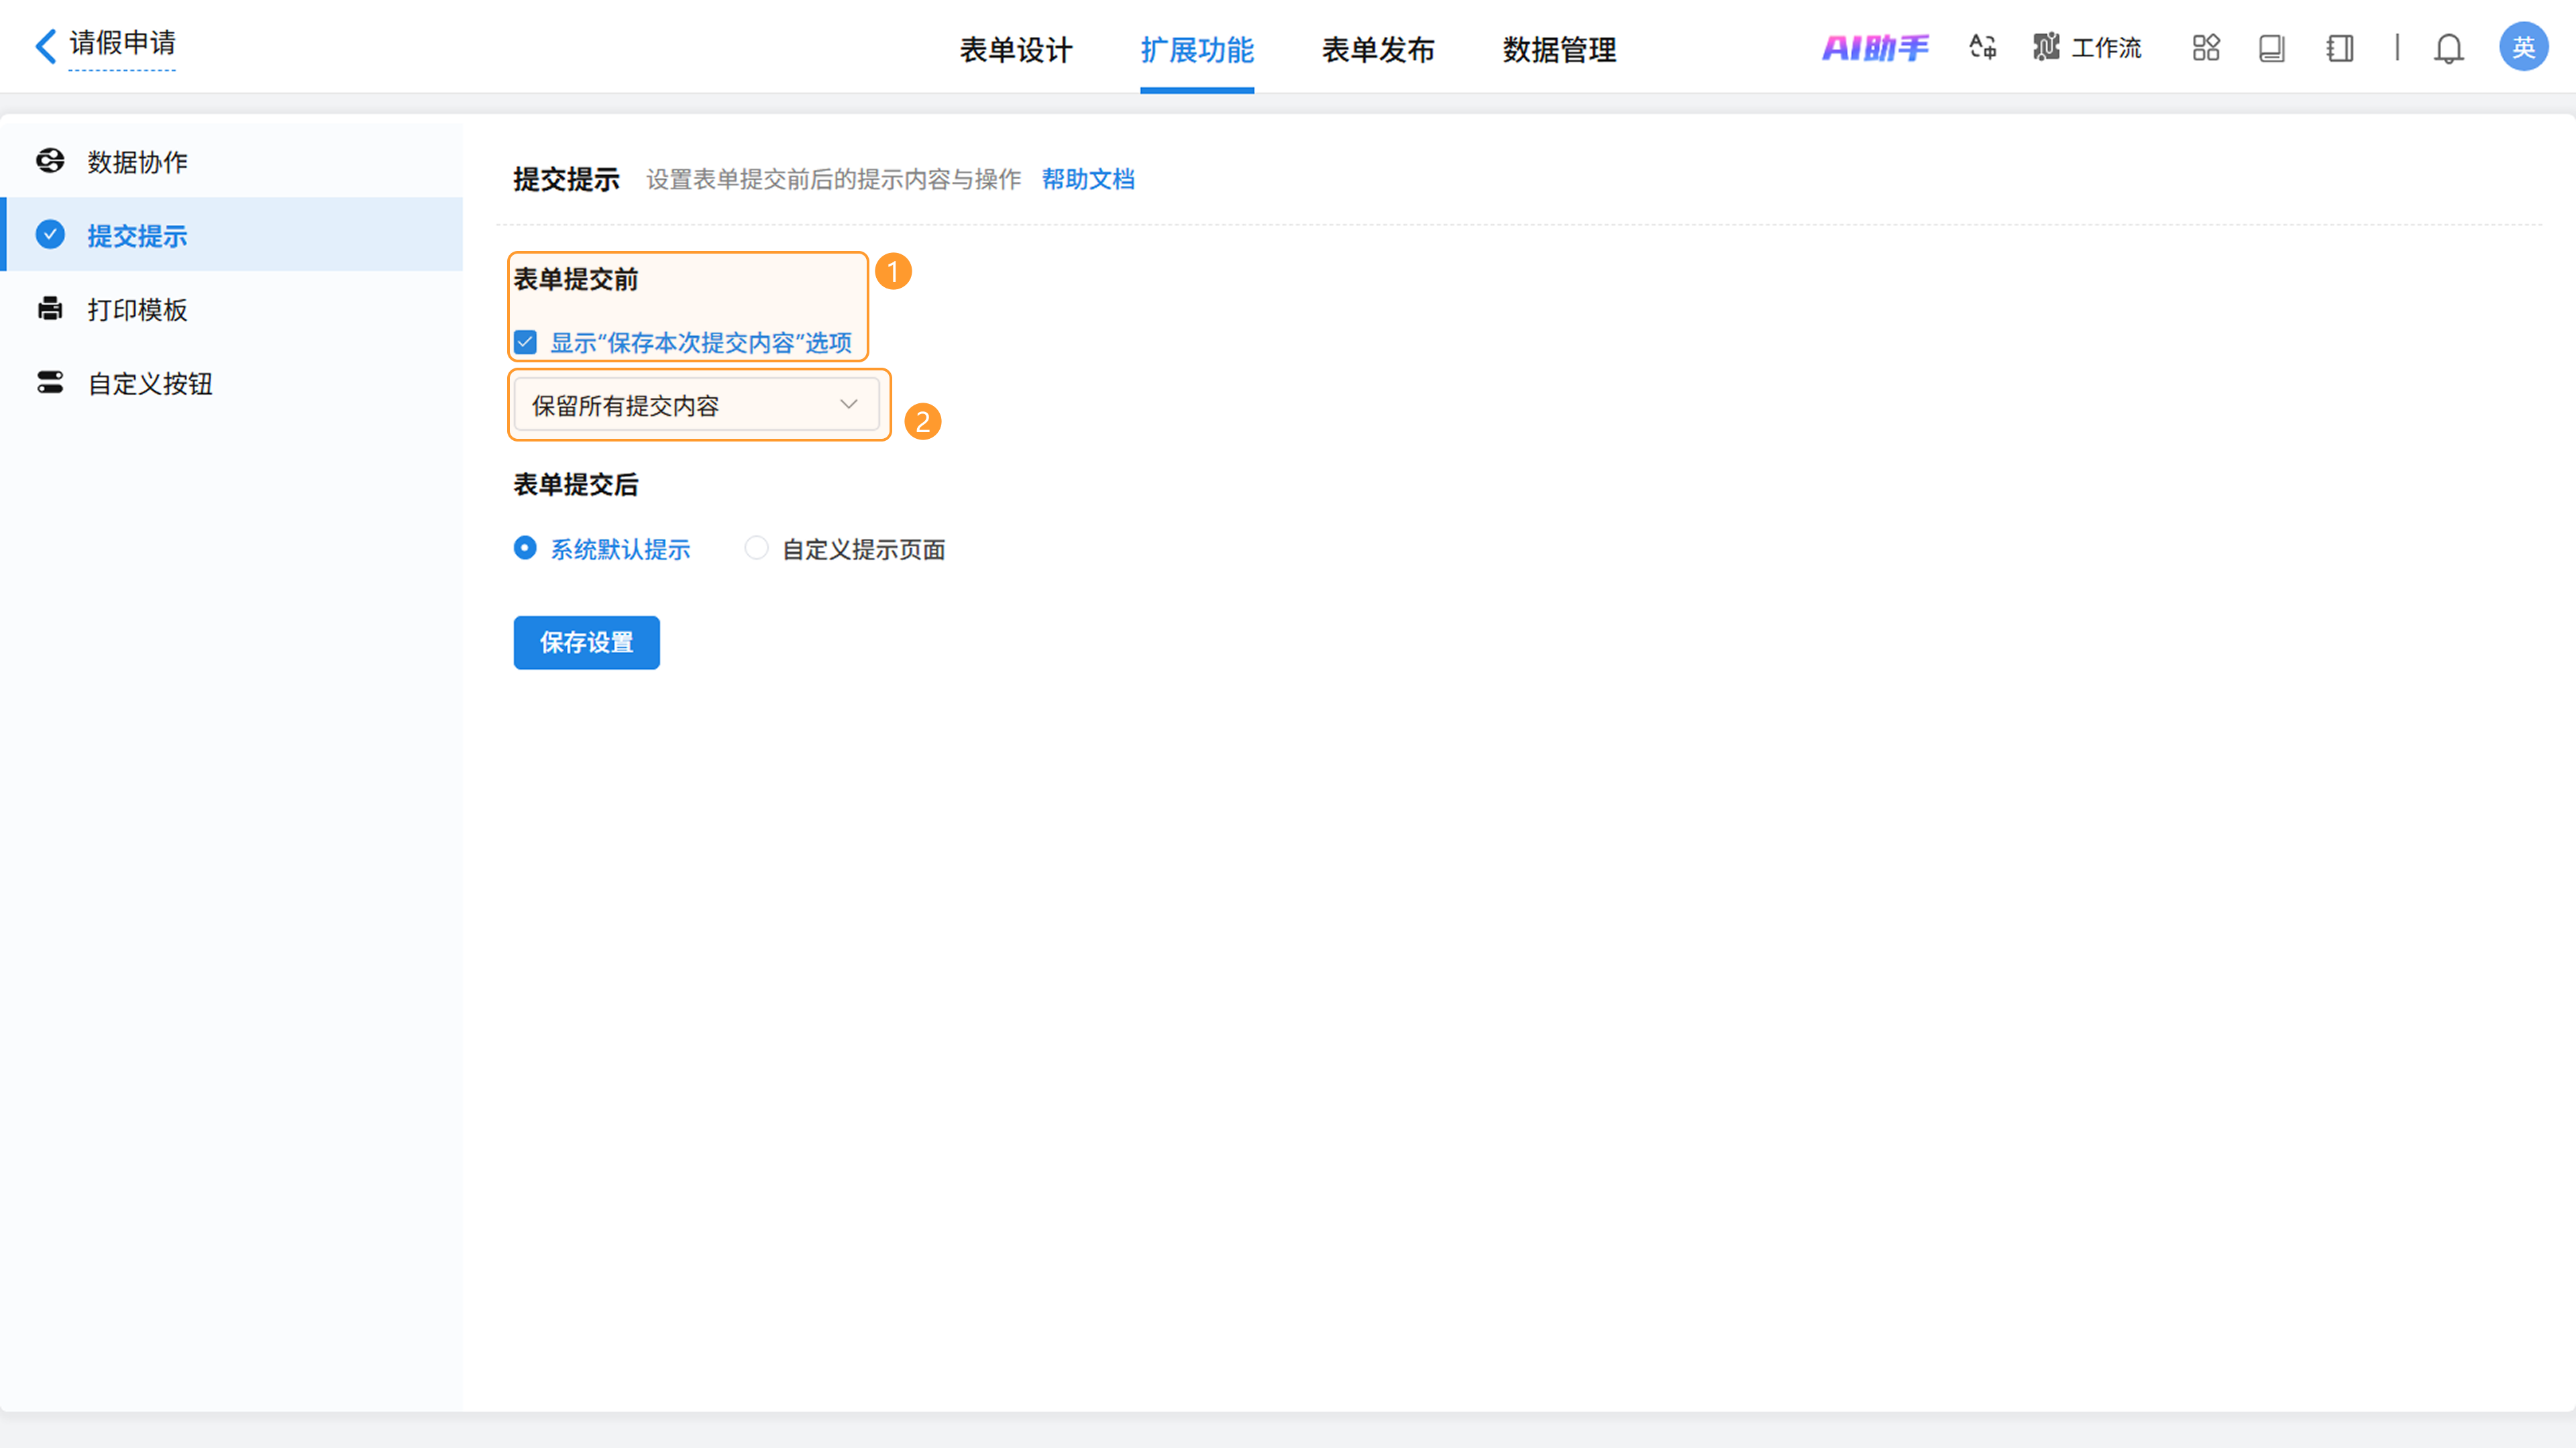Expand the 保留所有提交内容 dropdown
The width and height of the screenshot is (2576, 1448).
pyautogui.click(x=697, y=405)
